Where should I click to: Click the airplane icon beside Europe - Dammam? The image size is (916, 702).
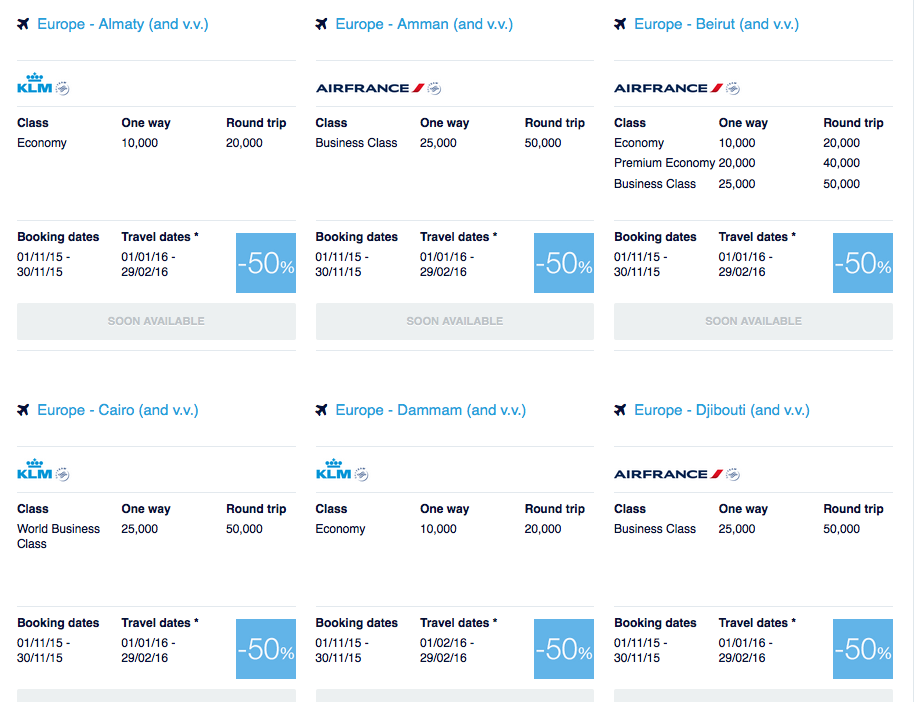tap(321, 410)
